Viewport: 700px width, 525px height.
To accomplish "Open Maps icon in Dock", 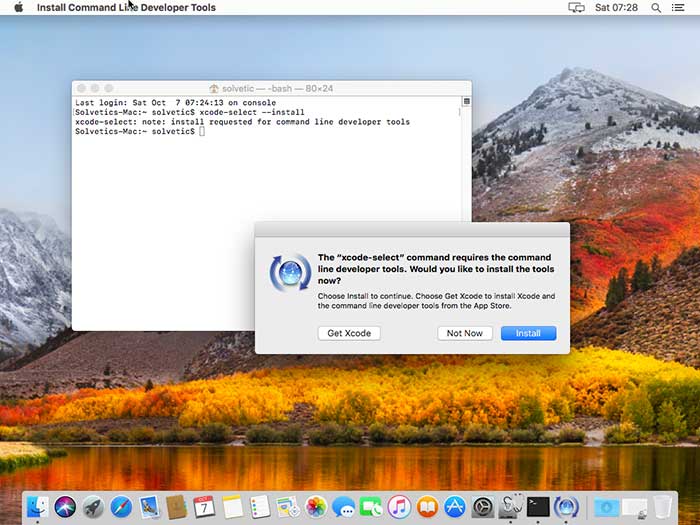I will coord(288,507).
